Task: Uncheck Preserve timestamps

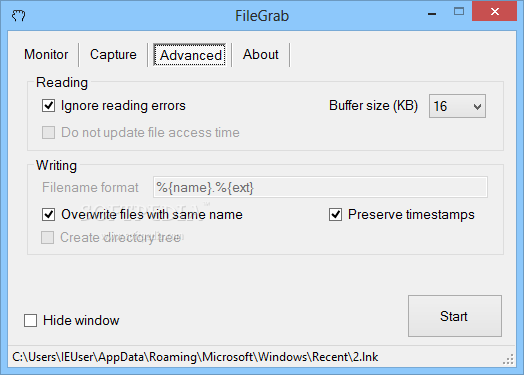Action: (x=336, y=215)
